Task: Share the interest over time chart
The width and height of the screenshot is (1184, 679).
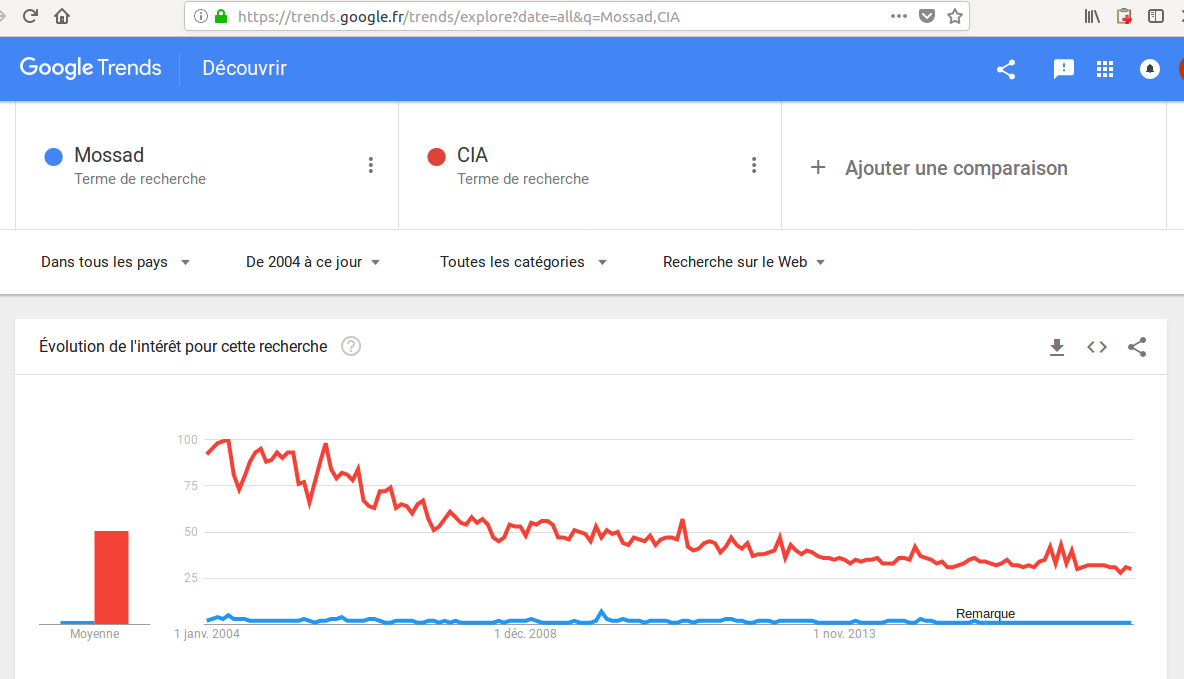Action: click(1137, 347)
